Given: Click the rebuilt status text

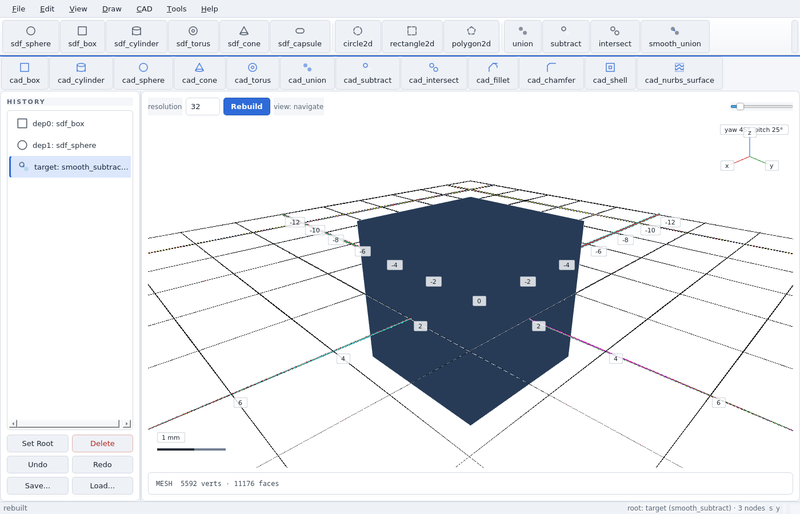Looking at the screenshot, I should [x=15, y=508].
